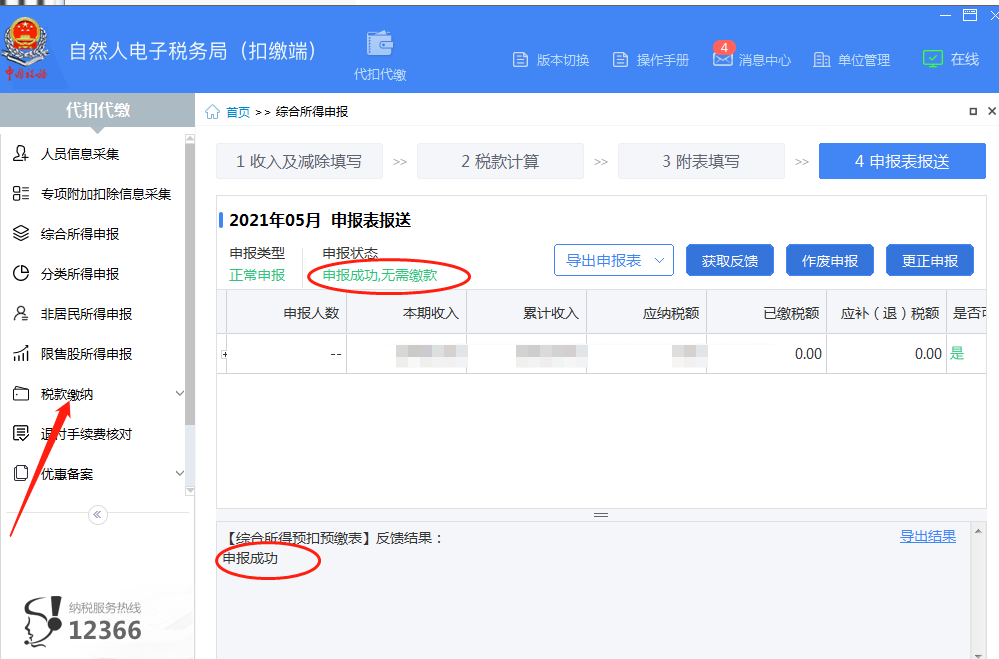The width and height of the screenshot is (999, 659).
Task: Click the 综合所得申报 layers icon
Action: [x=21, y=233]
